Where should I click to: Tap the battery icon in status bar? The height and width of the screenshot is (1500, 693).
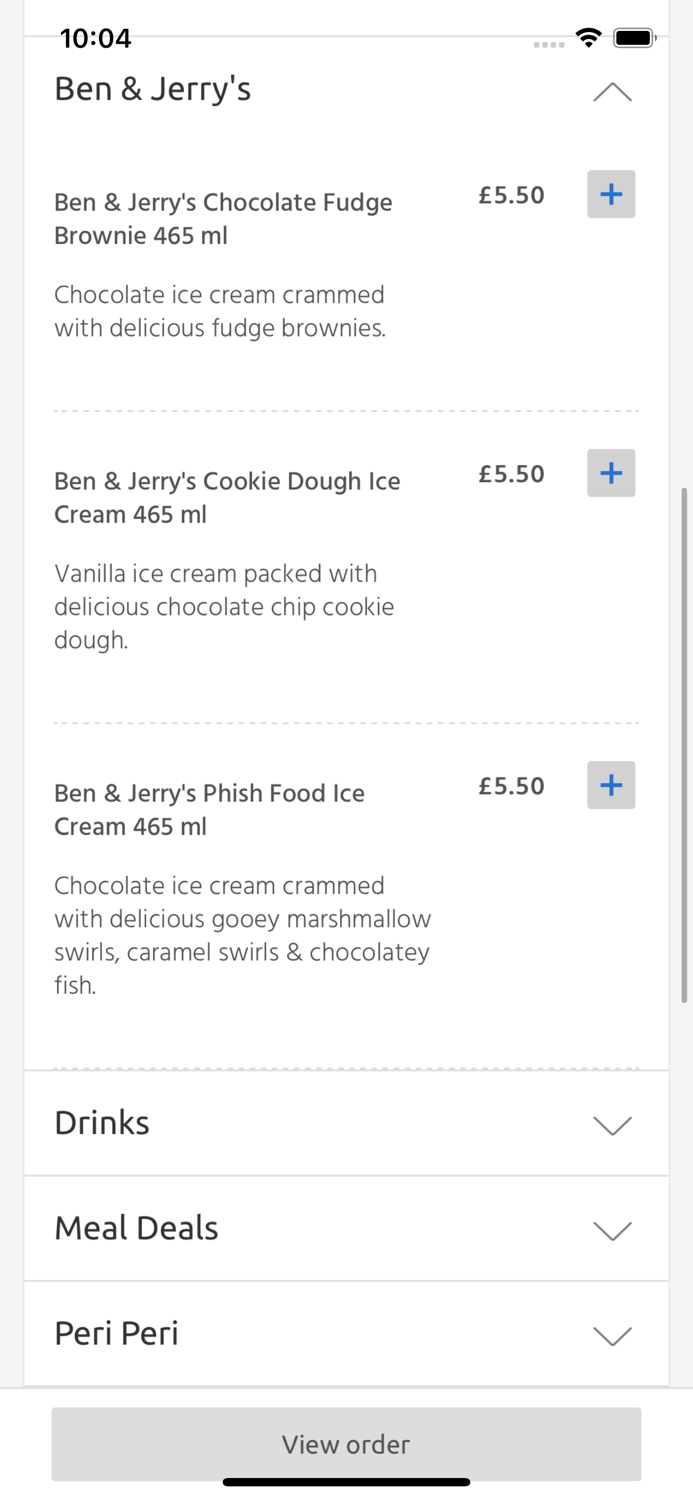tap(634, 38)
